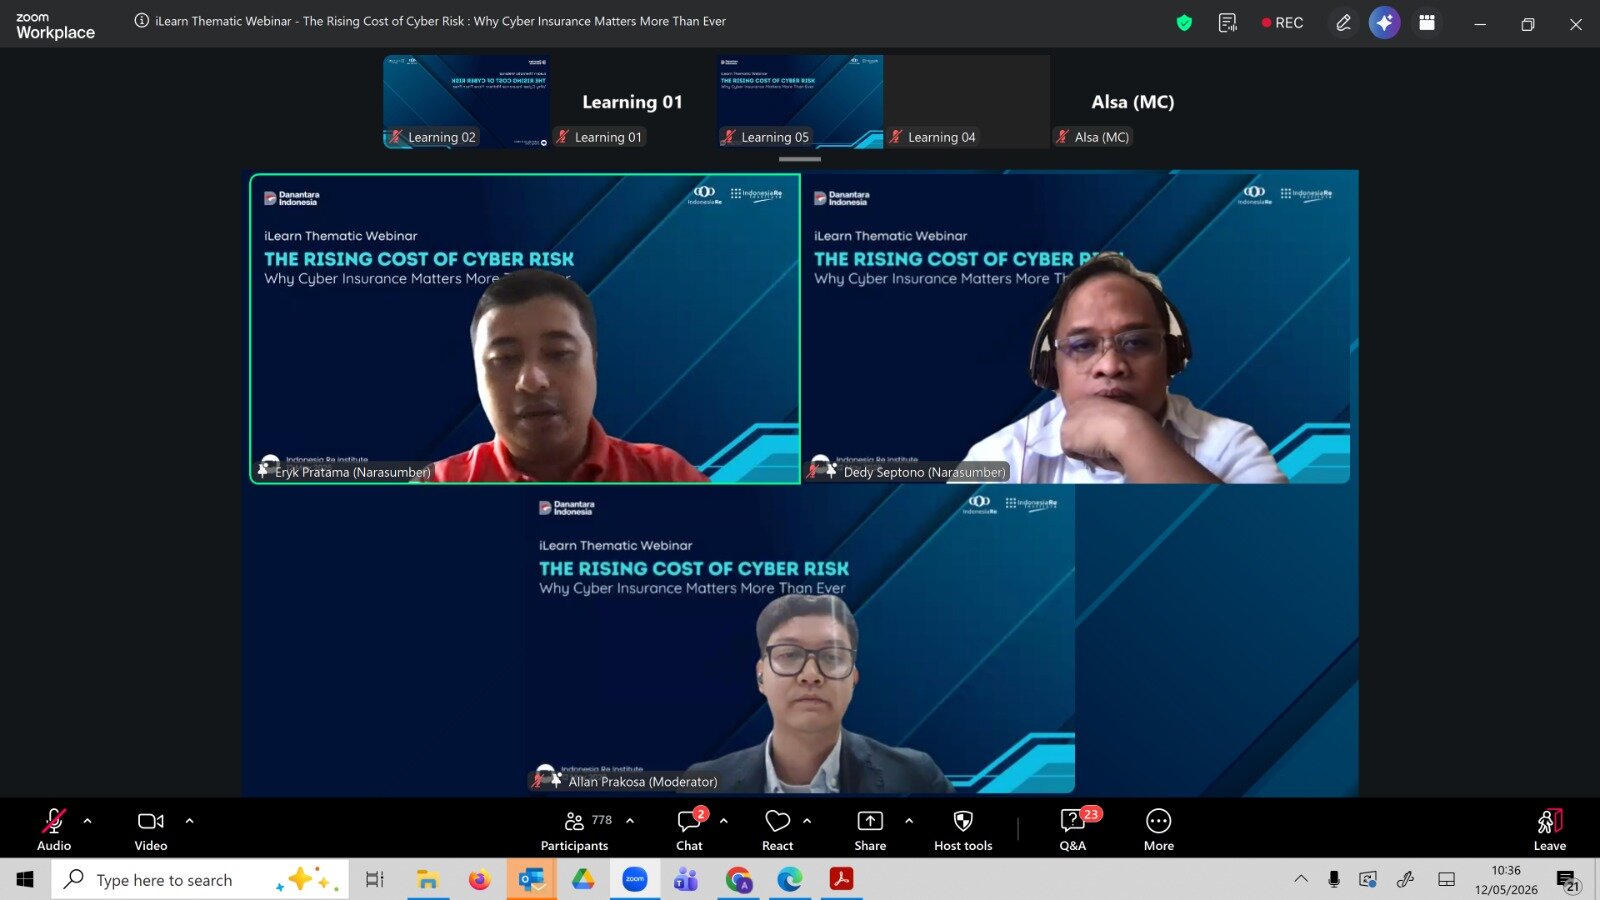Screen dimensions: 1600x900
Task: Click the tray icon right of the microphone
Action: 1368,879
